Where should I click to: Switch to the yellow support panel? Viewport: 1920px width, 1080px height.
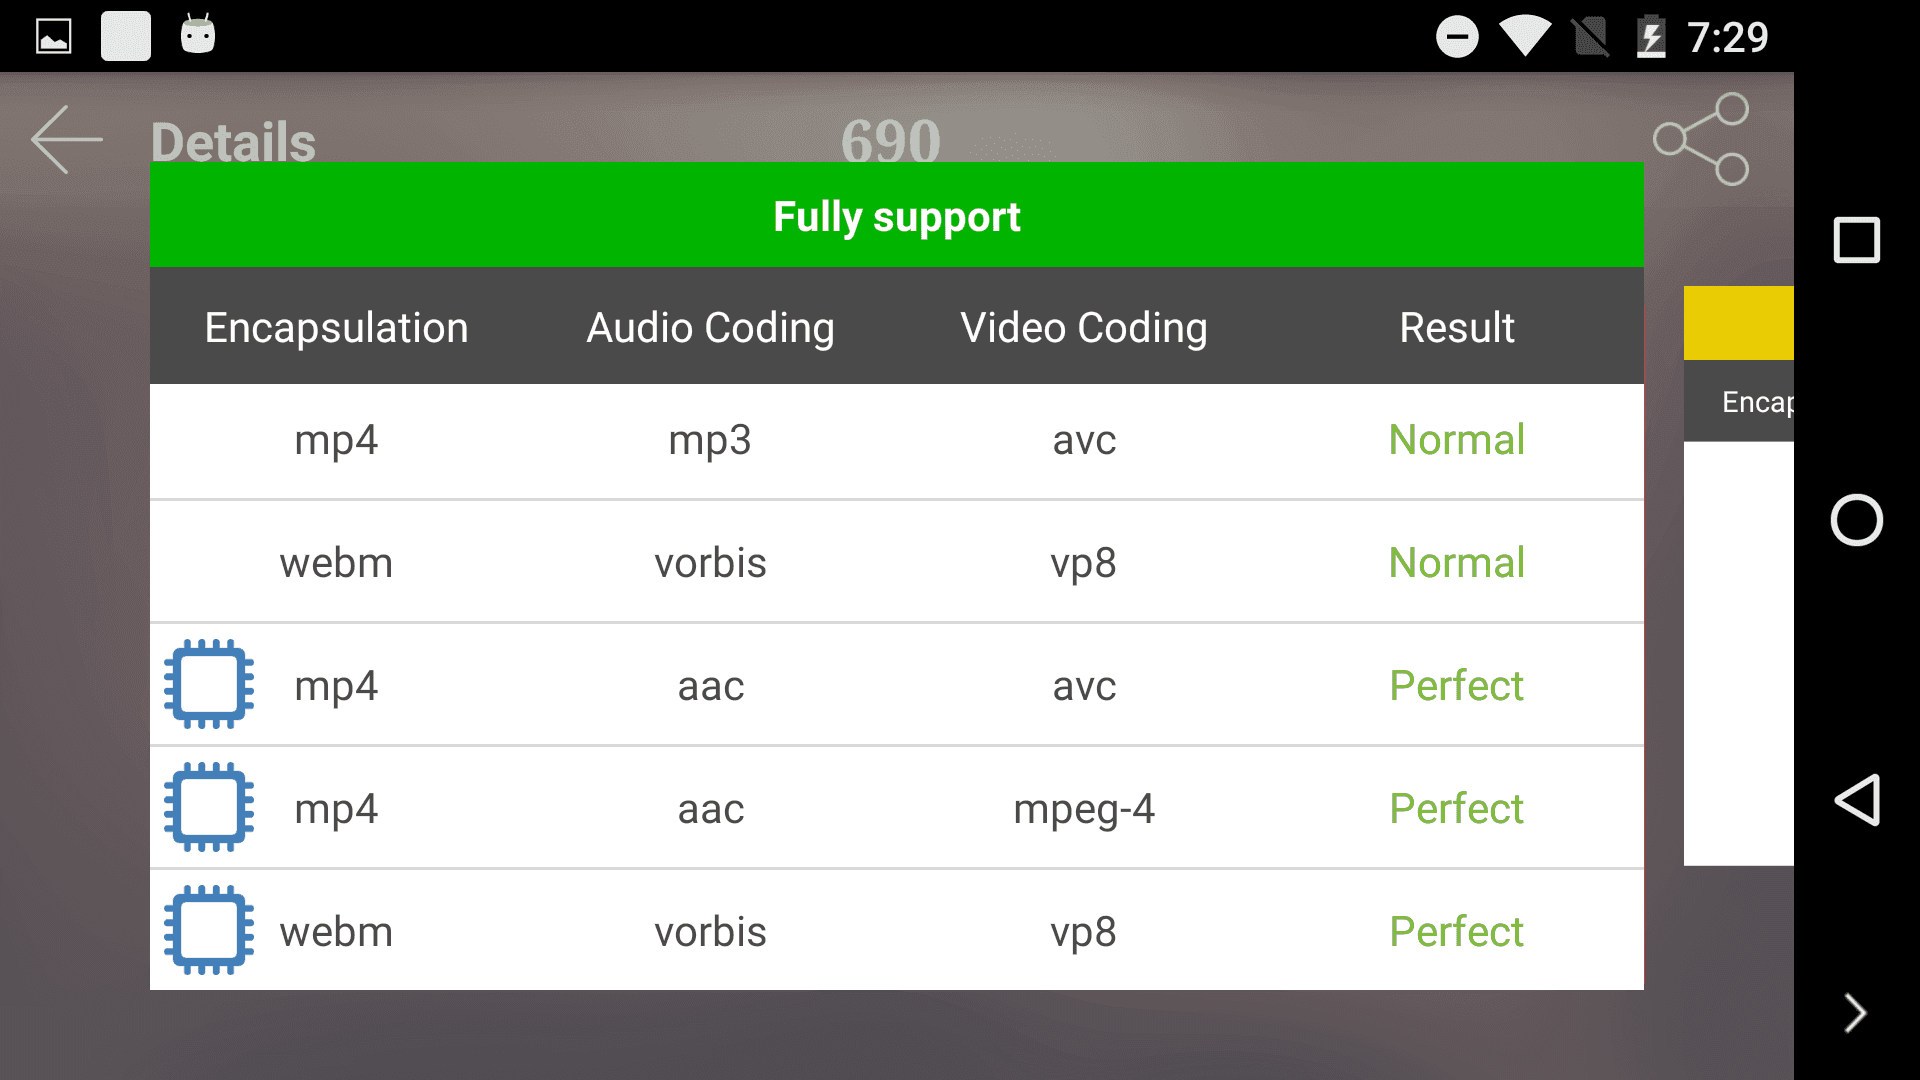tap(1739, 323)
